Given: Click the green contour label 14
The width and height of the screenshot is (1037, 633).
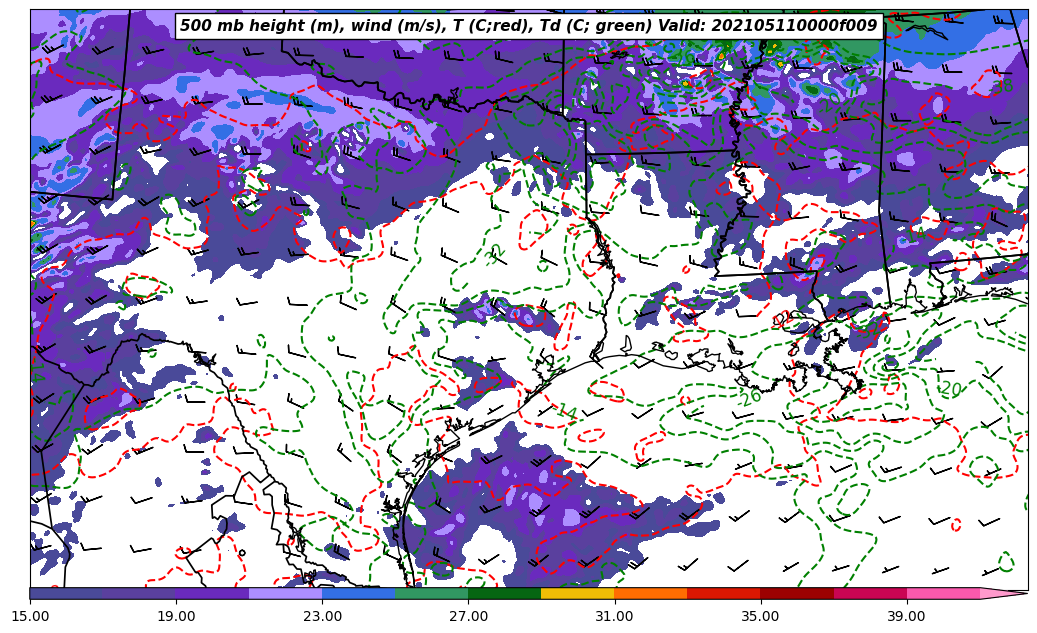Looking at the screenshot, I should (x=566, y=411).
